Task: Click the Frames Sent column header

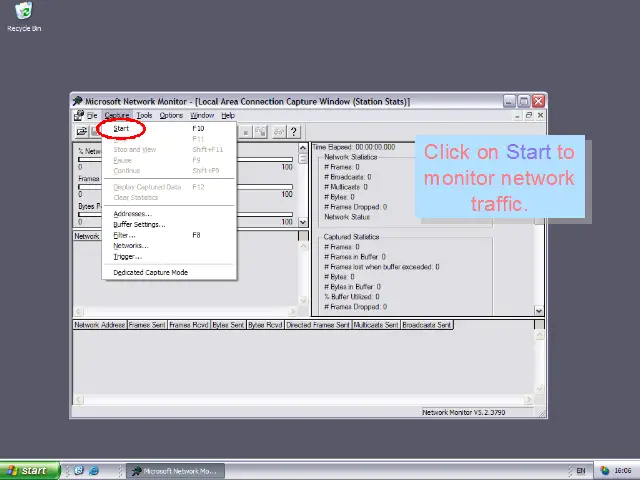Action: coord(147,325)
